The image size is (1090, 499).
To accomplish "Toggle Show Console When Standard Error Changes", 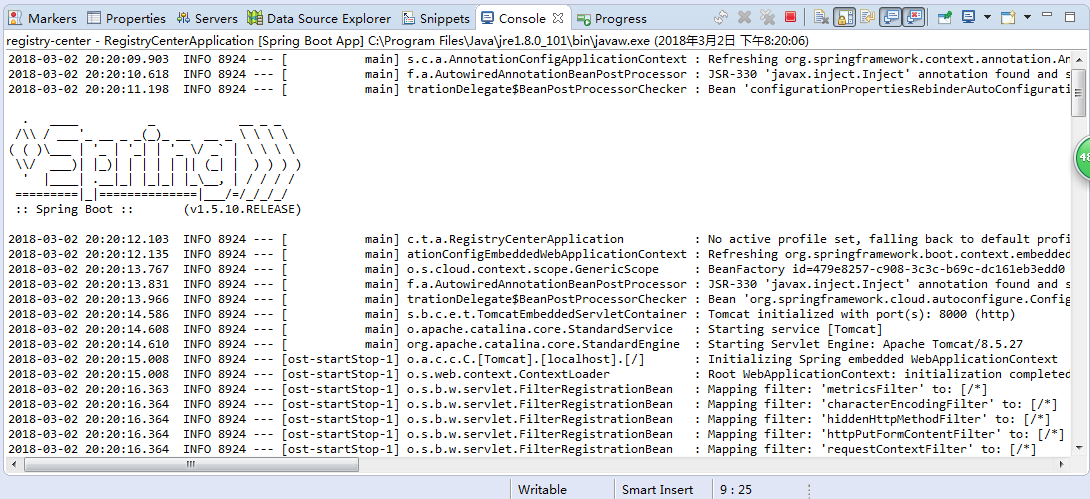I will [x=913, y=17].
